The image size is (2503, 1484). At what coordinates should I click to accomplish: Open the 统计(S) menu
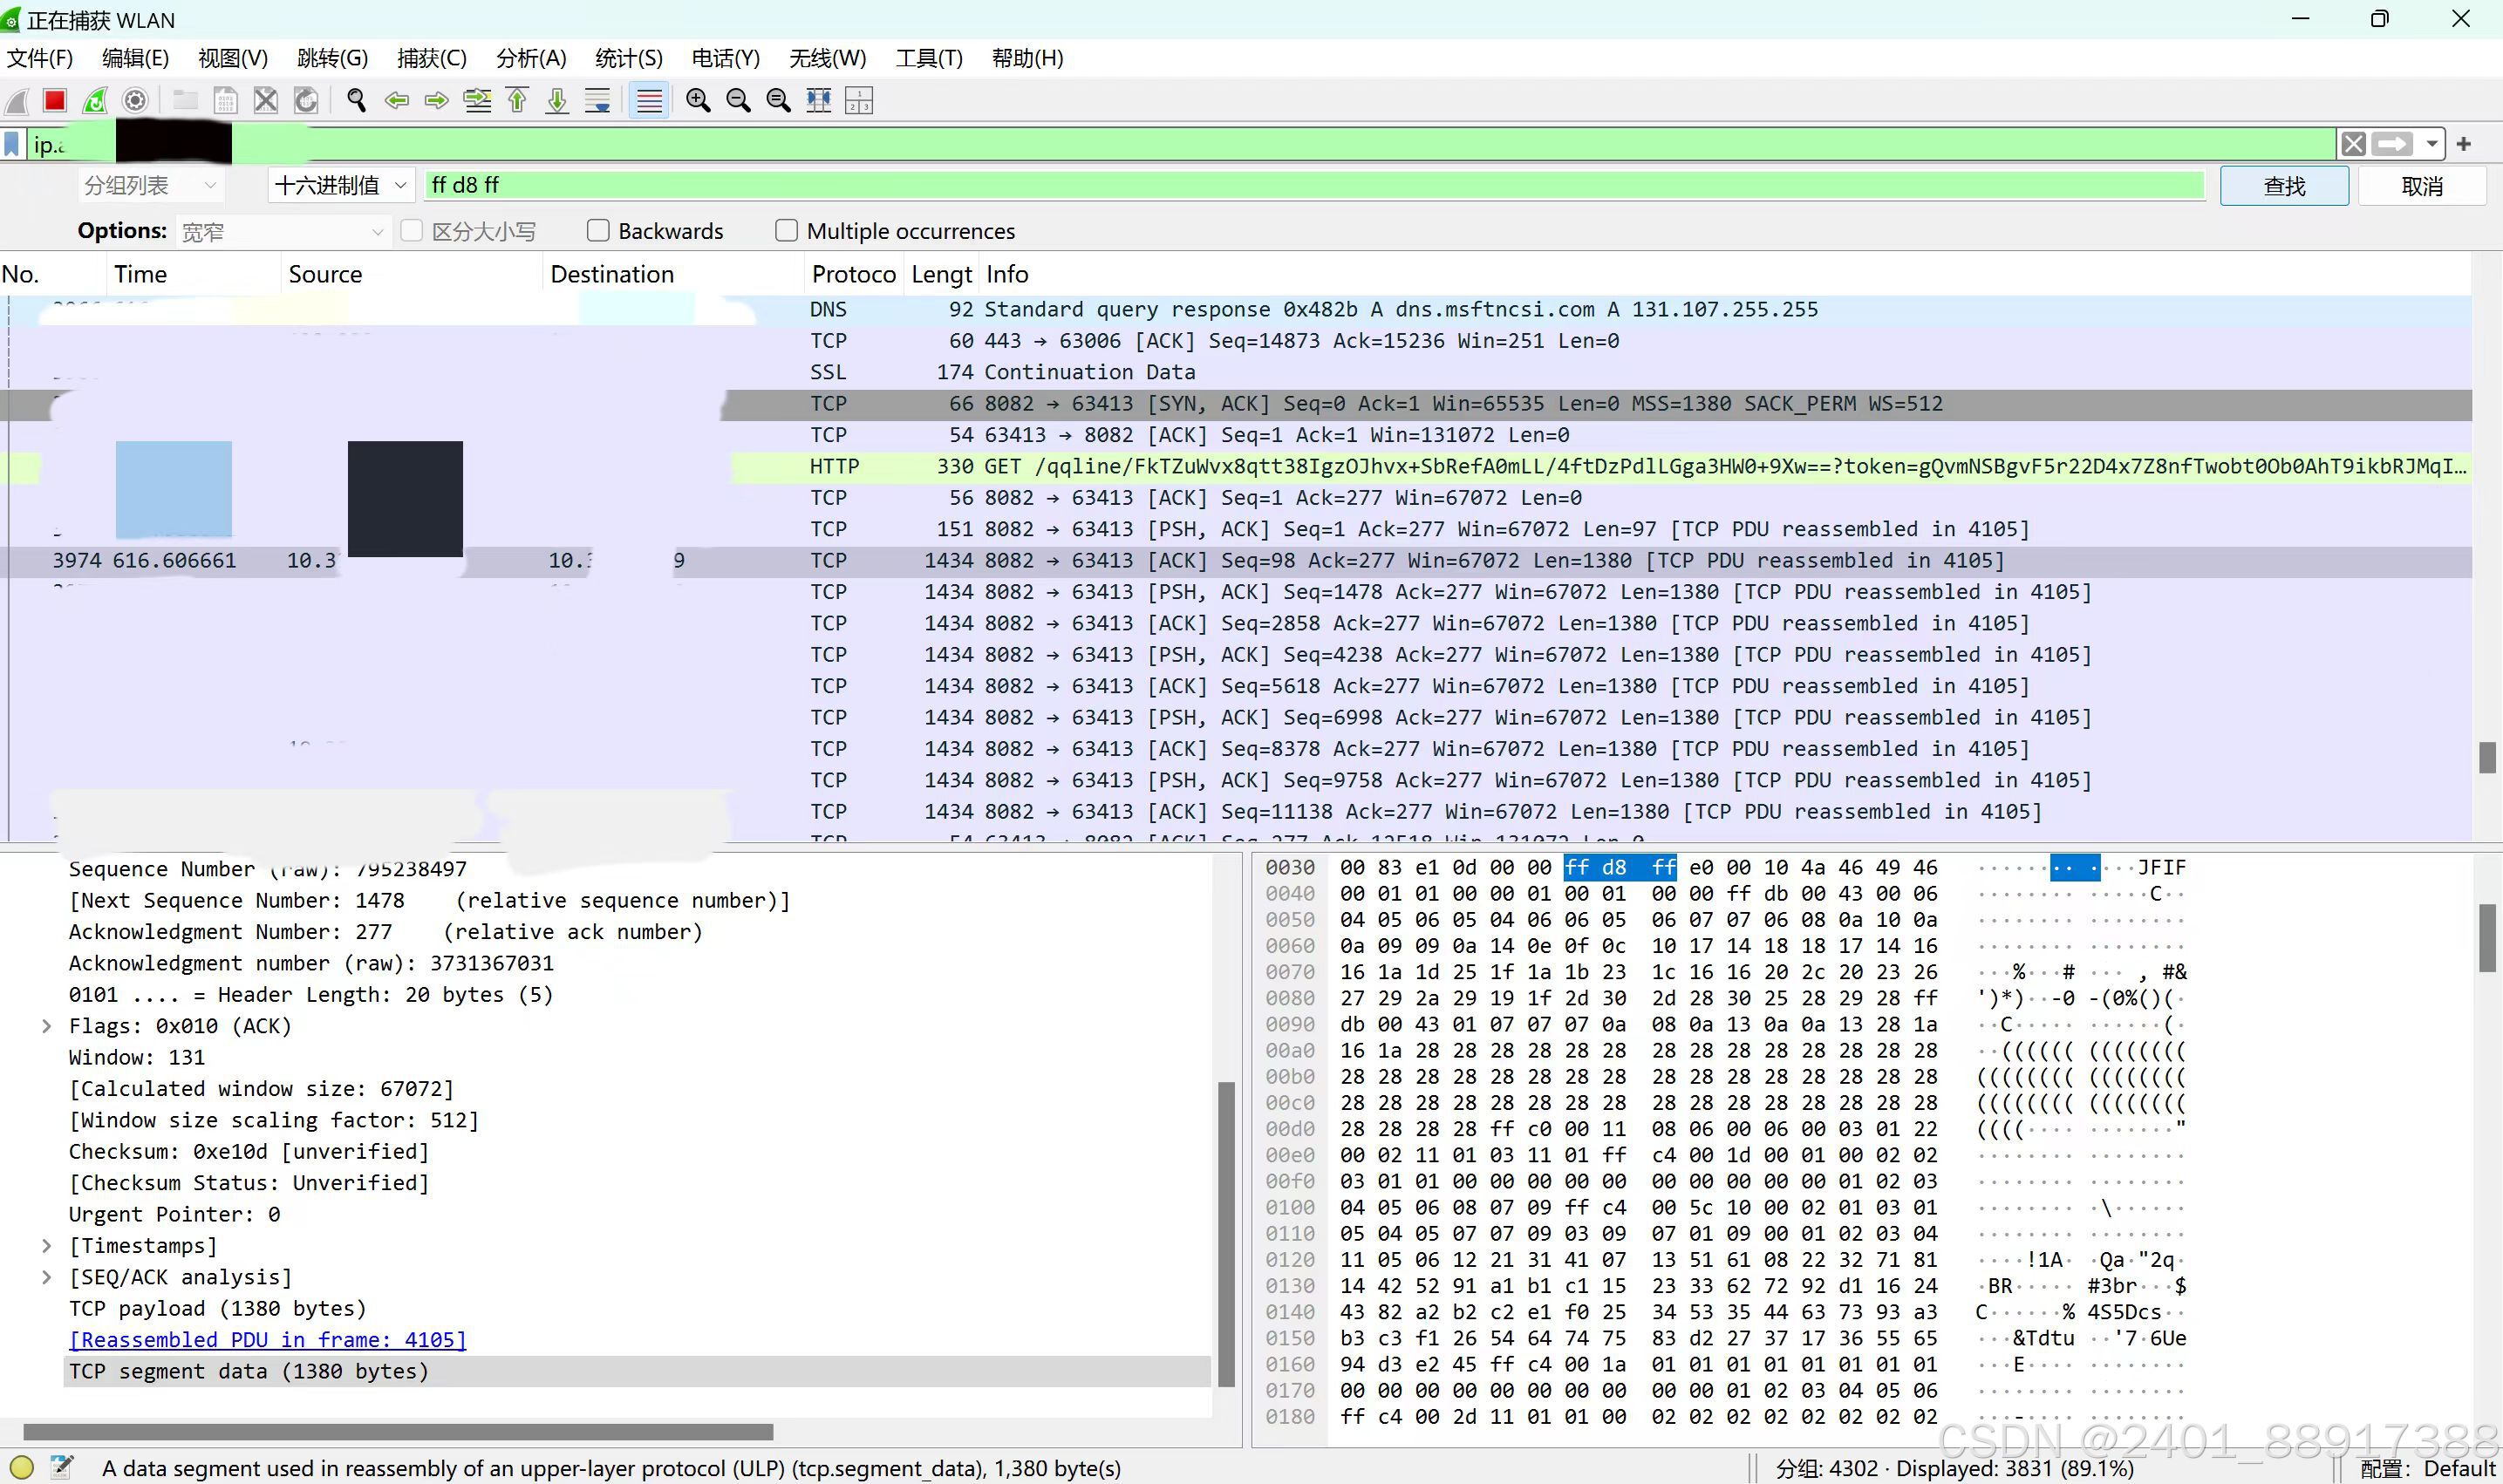628,58
